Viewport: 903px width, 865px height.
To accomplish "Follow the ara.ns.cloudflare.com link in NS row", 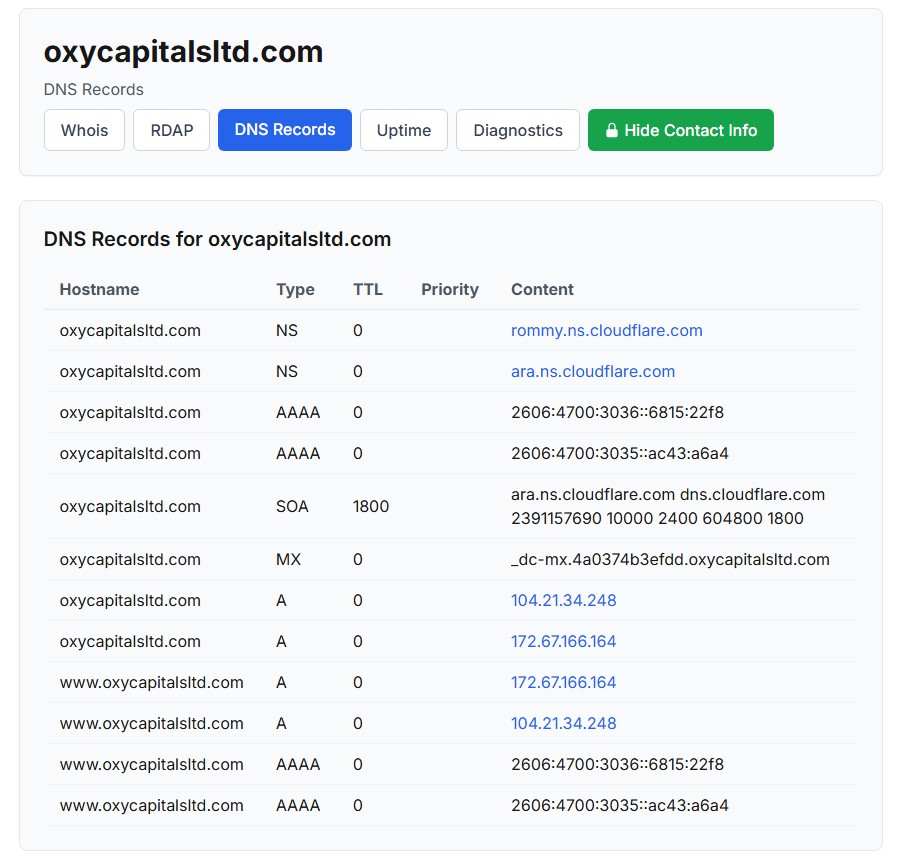I will pos(592,371).
